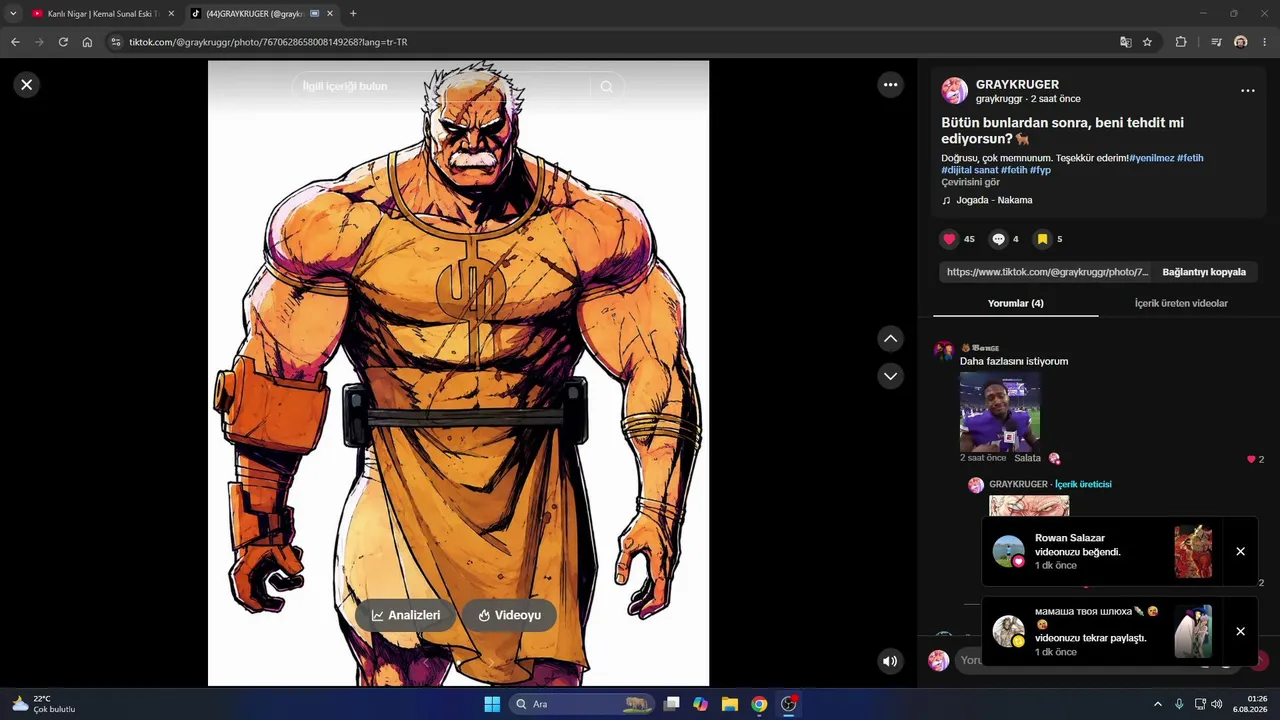Click the microphone icon in system tray
The image size is (1280, 720).
(1180, 704)
